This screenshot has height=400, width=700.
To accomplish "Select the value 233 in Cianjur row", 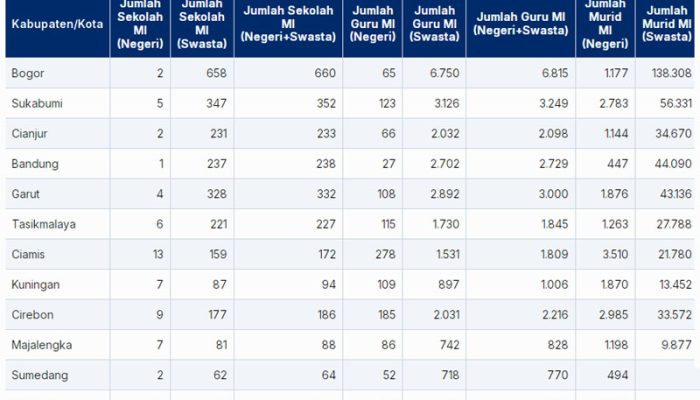I will point(325,134).
